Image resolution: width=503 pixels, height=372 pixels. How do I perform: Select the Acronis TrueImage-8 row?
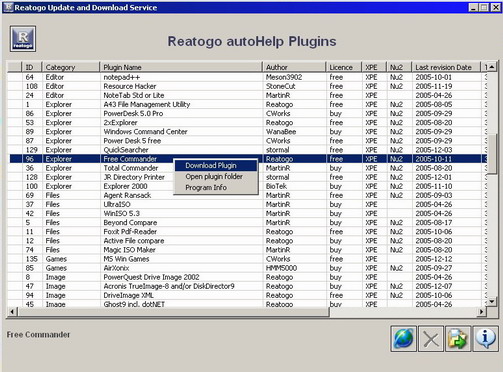[x=247, y=286]
